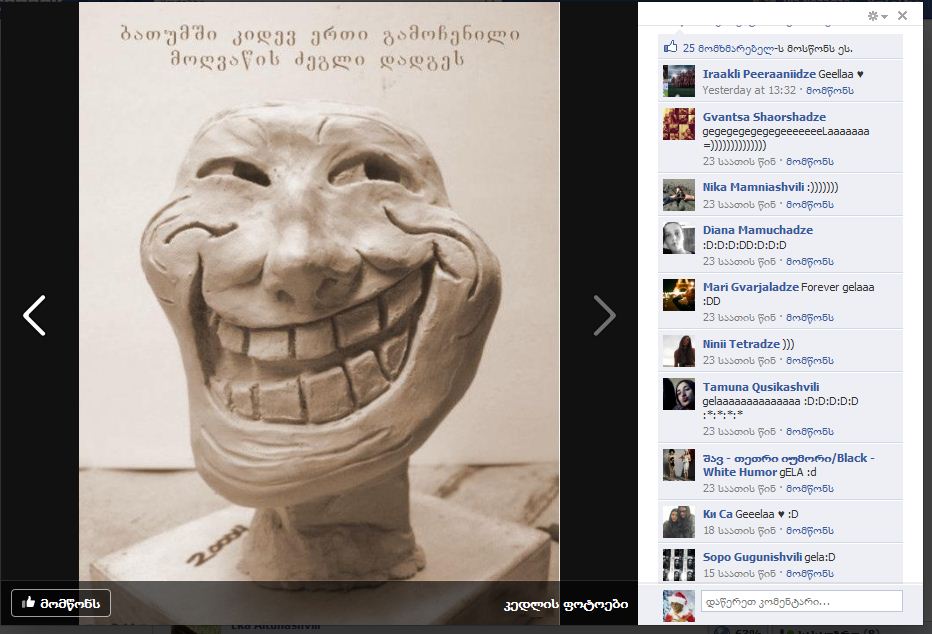Image resolution: width=932 pixels, height=634 pixels.
Task: Go to the next photo arrow
Action: coord(604,316)
